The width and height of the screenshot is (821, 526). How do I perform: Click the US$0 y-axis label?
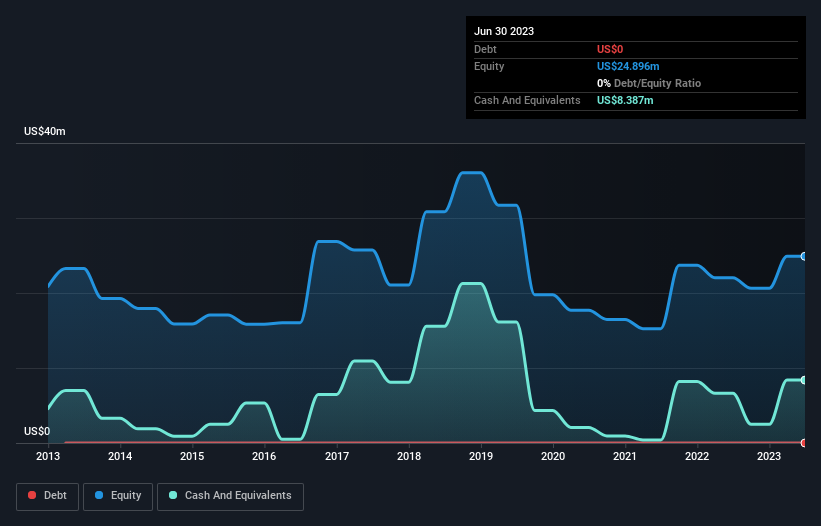pyautogui.click(x=37, y=431)
